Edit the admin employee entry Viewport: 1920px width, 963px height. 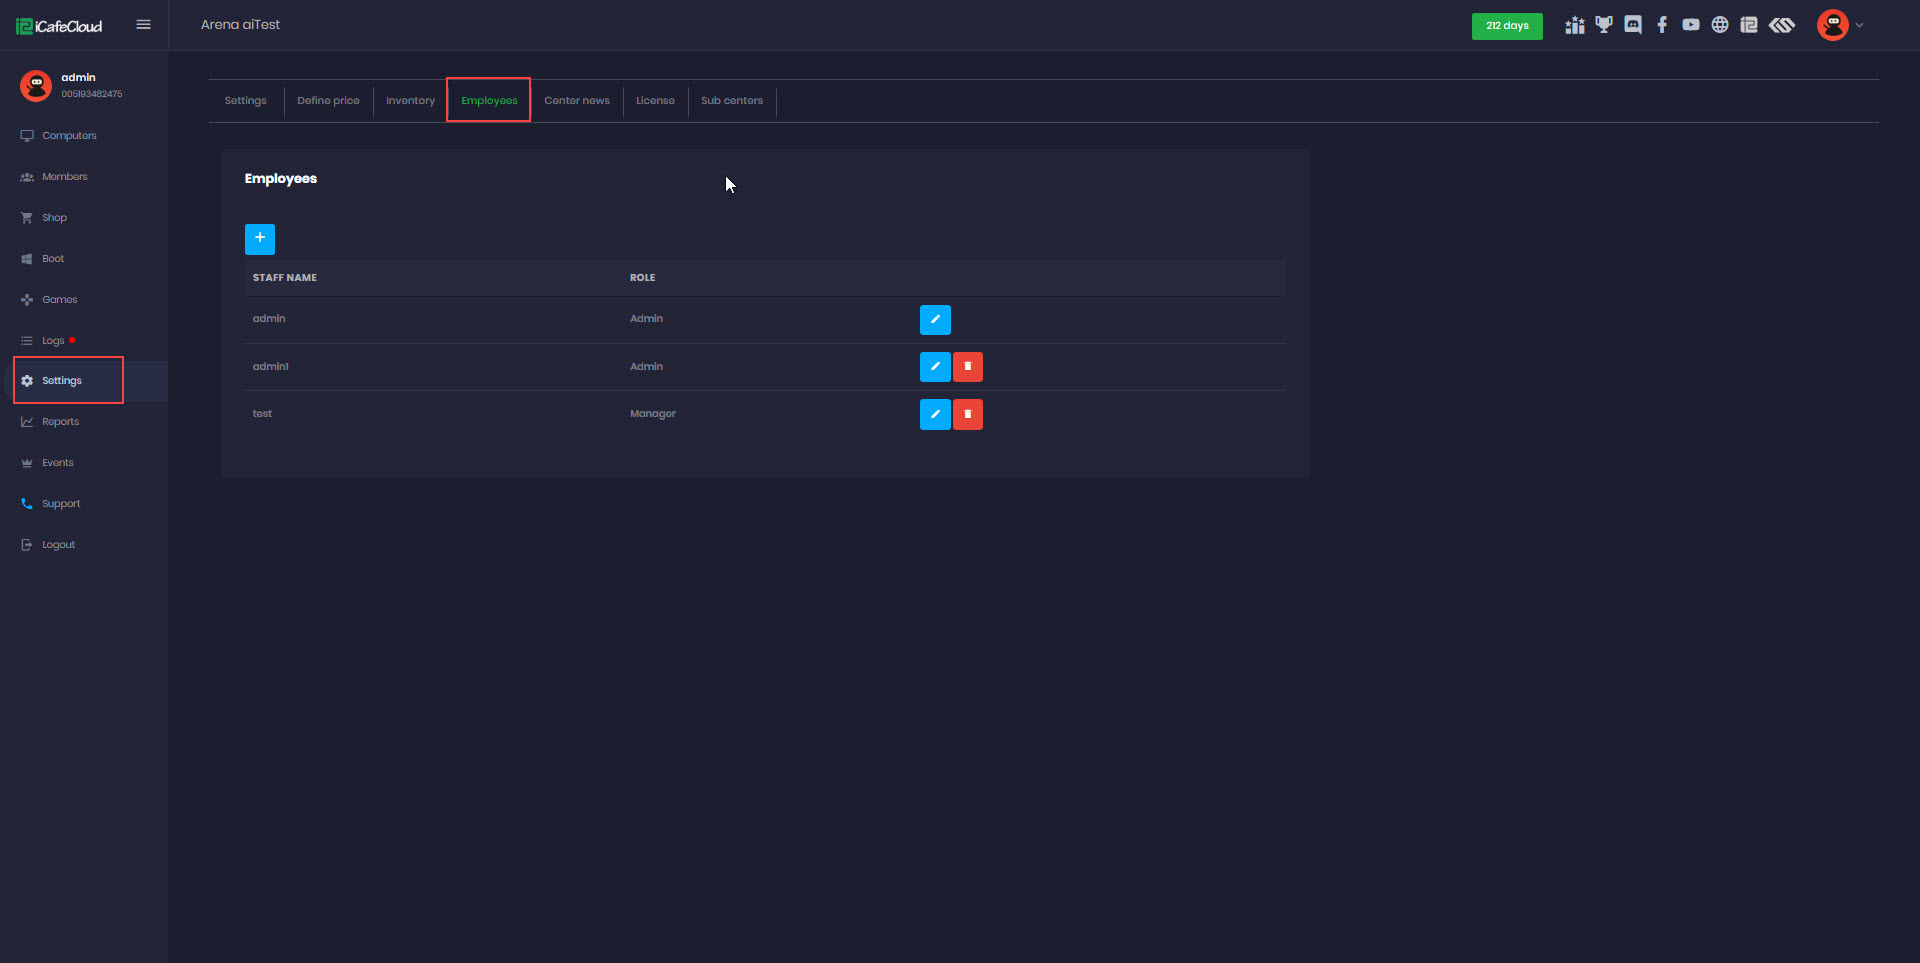click(935, 320)
